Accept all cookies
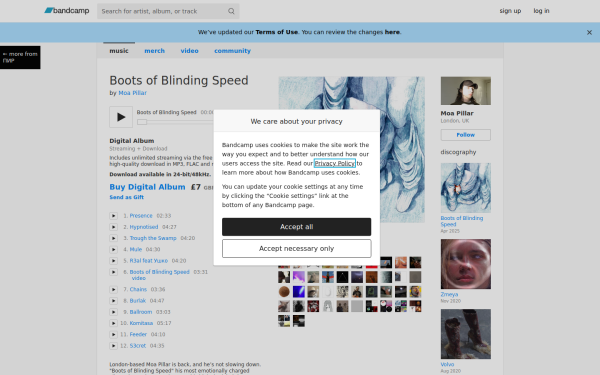 coord(297,227)
